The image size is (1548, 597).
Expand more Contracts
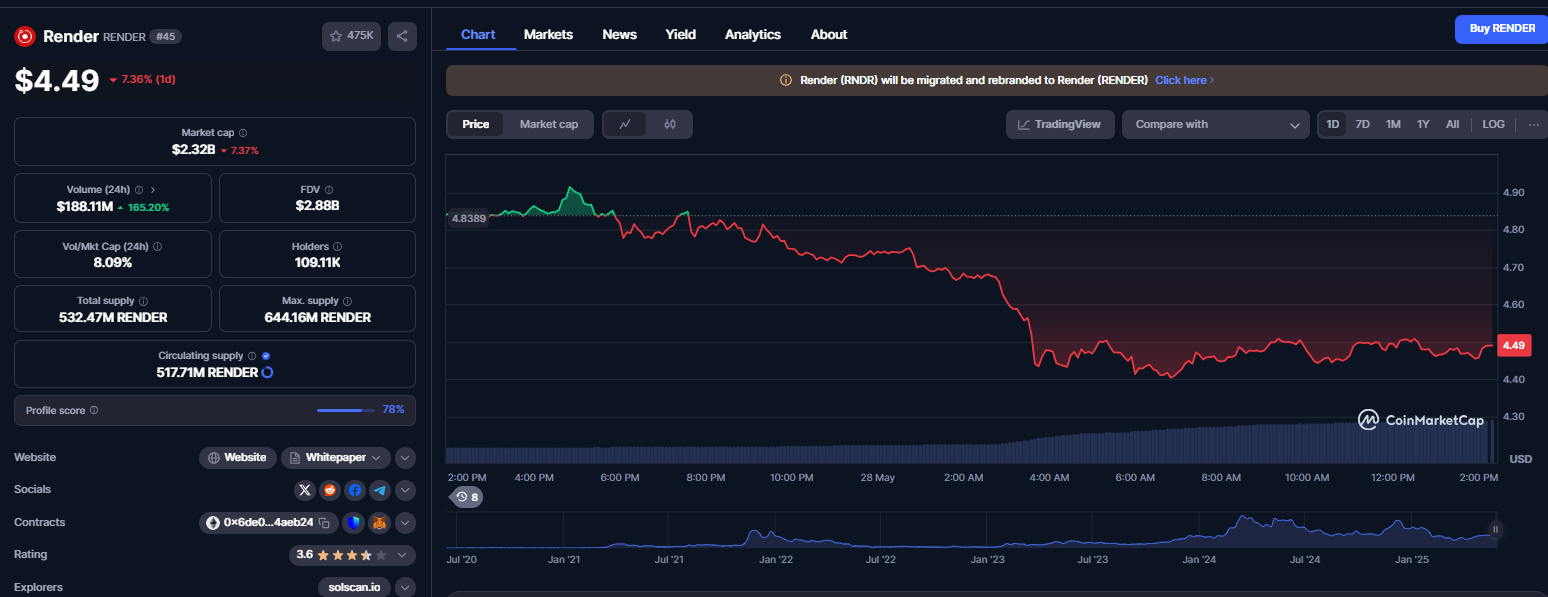coord(405,523)
